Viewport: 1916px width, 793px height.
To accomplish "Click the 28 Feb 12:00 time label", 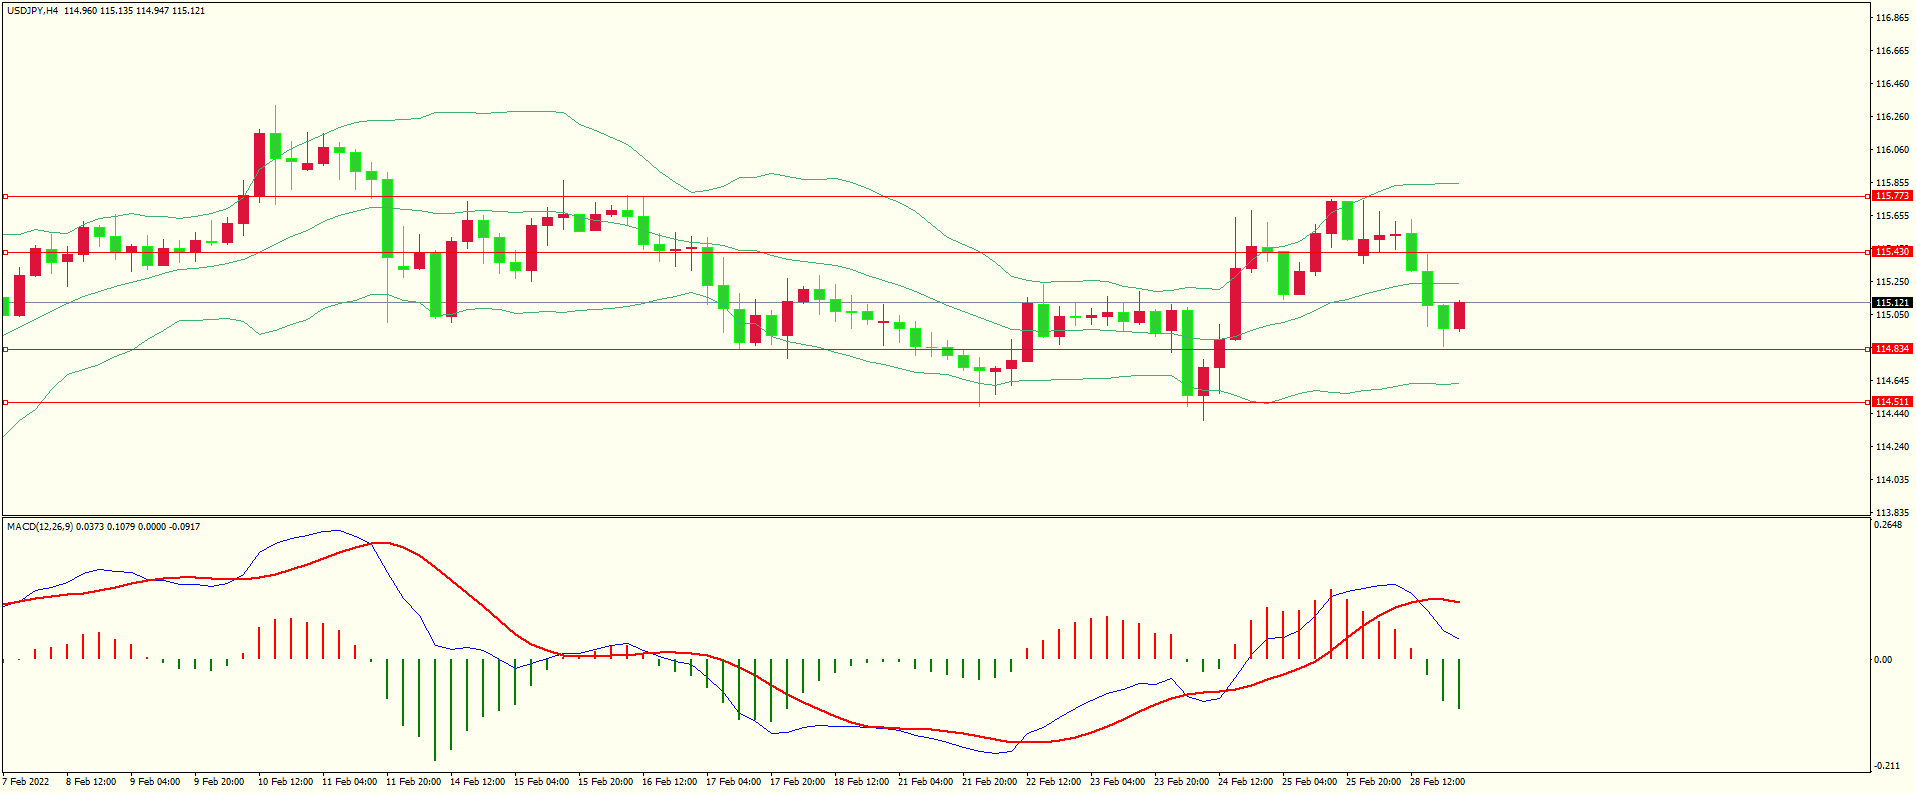I will [1437, 782].
